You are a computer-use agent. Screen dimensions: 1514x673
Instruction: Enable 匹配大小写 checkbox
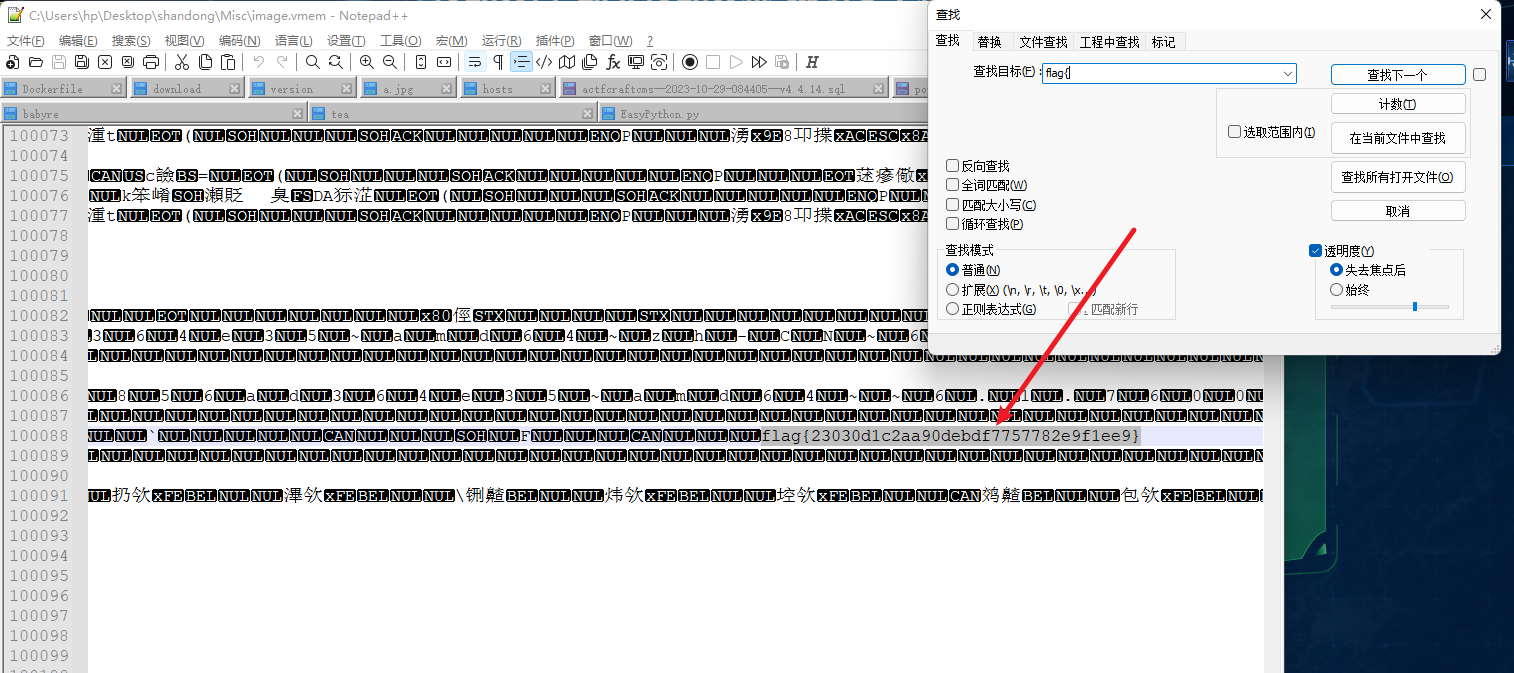[x=953, y=205]
